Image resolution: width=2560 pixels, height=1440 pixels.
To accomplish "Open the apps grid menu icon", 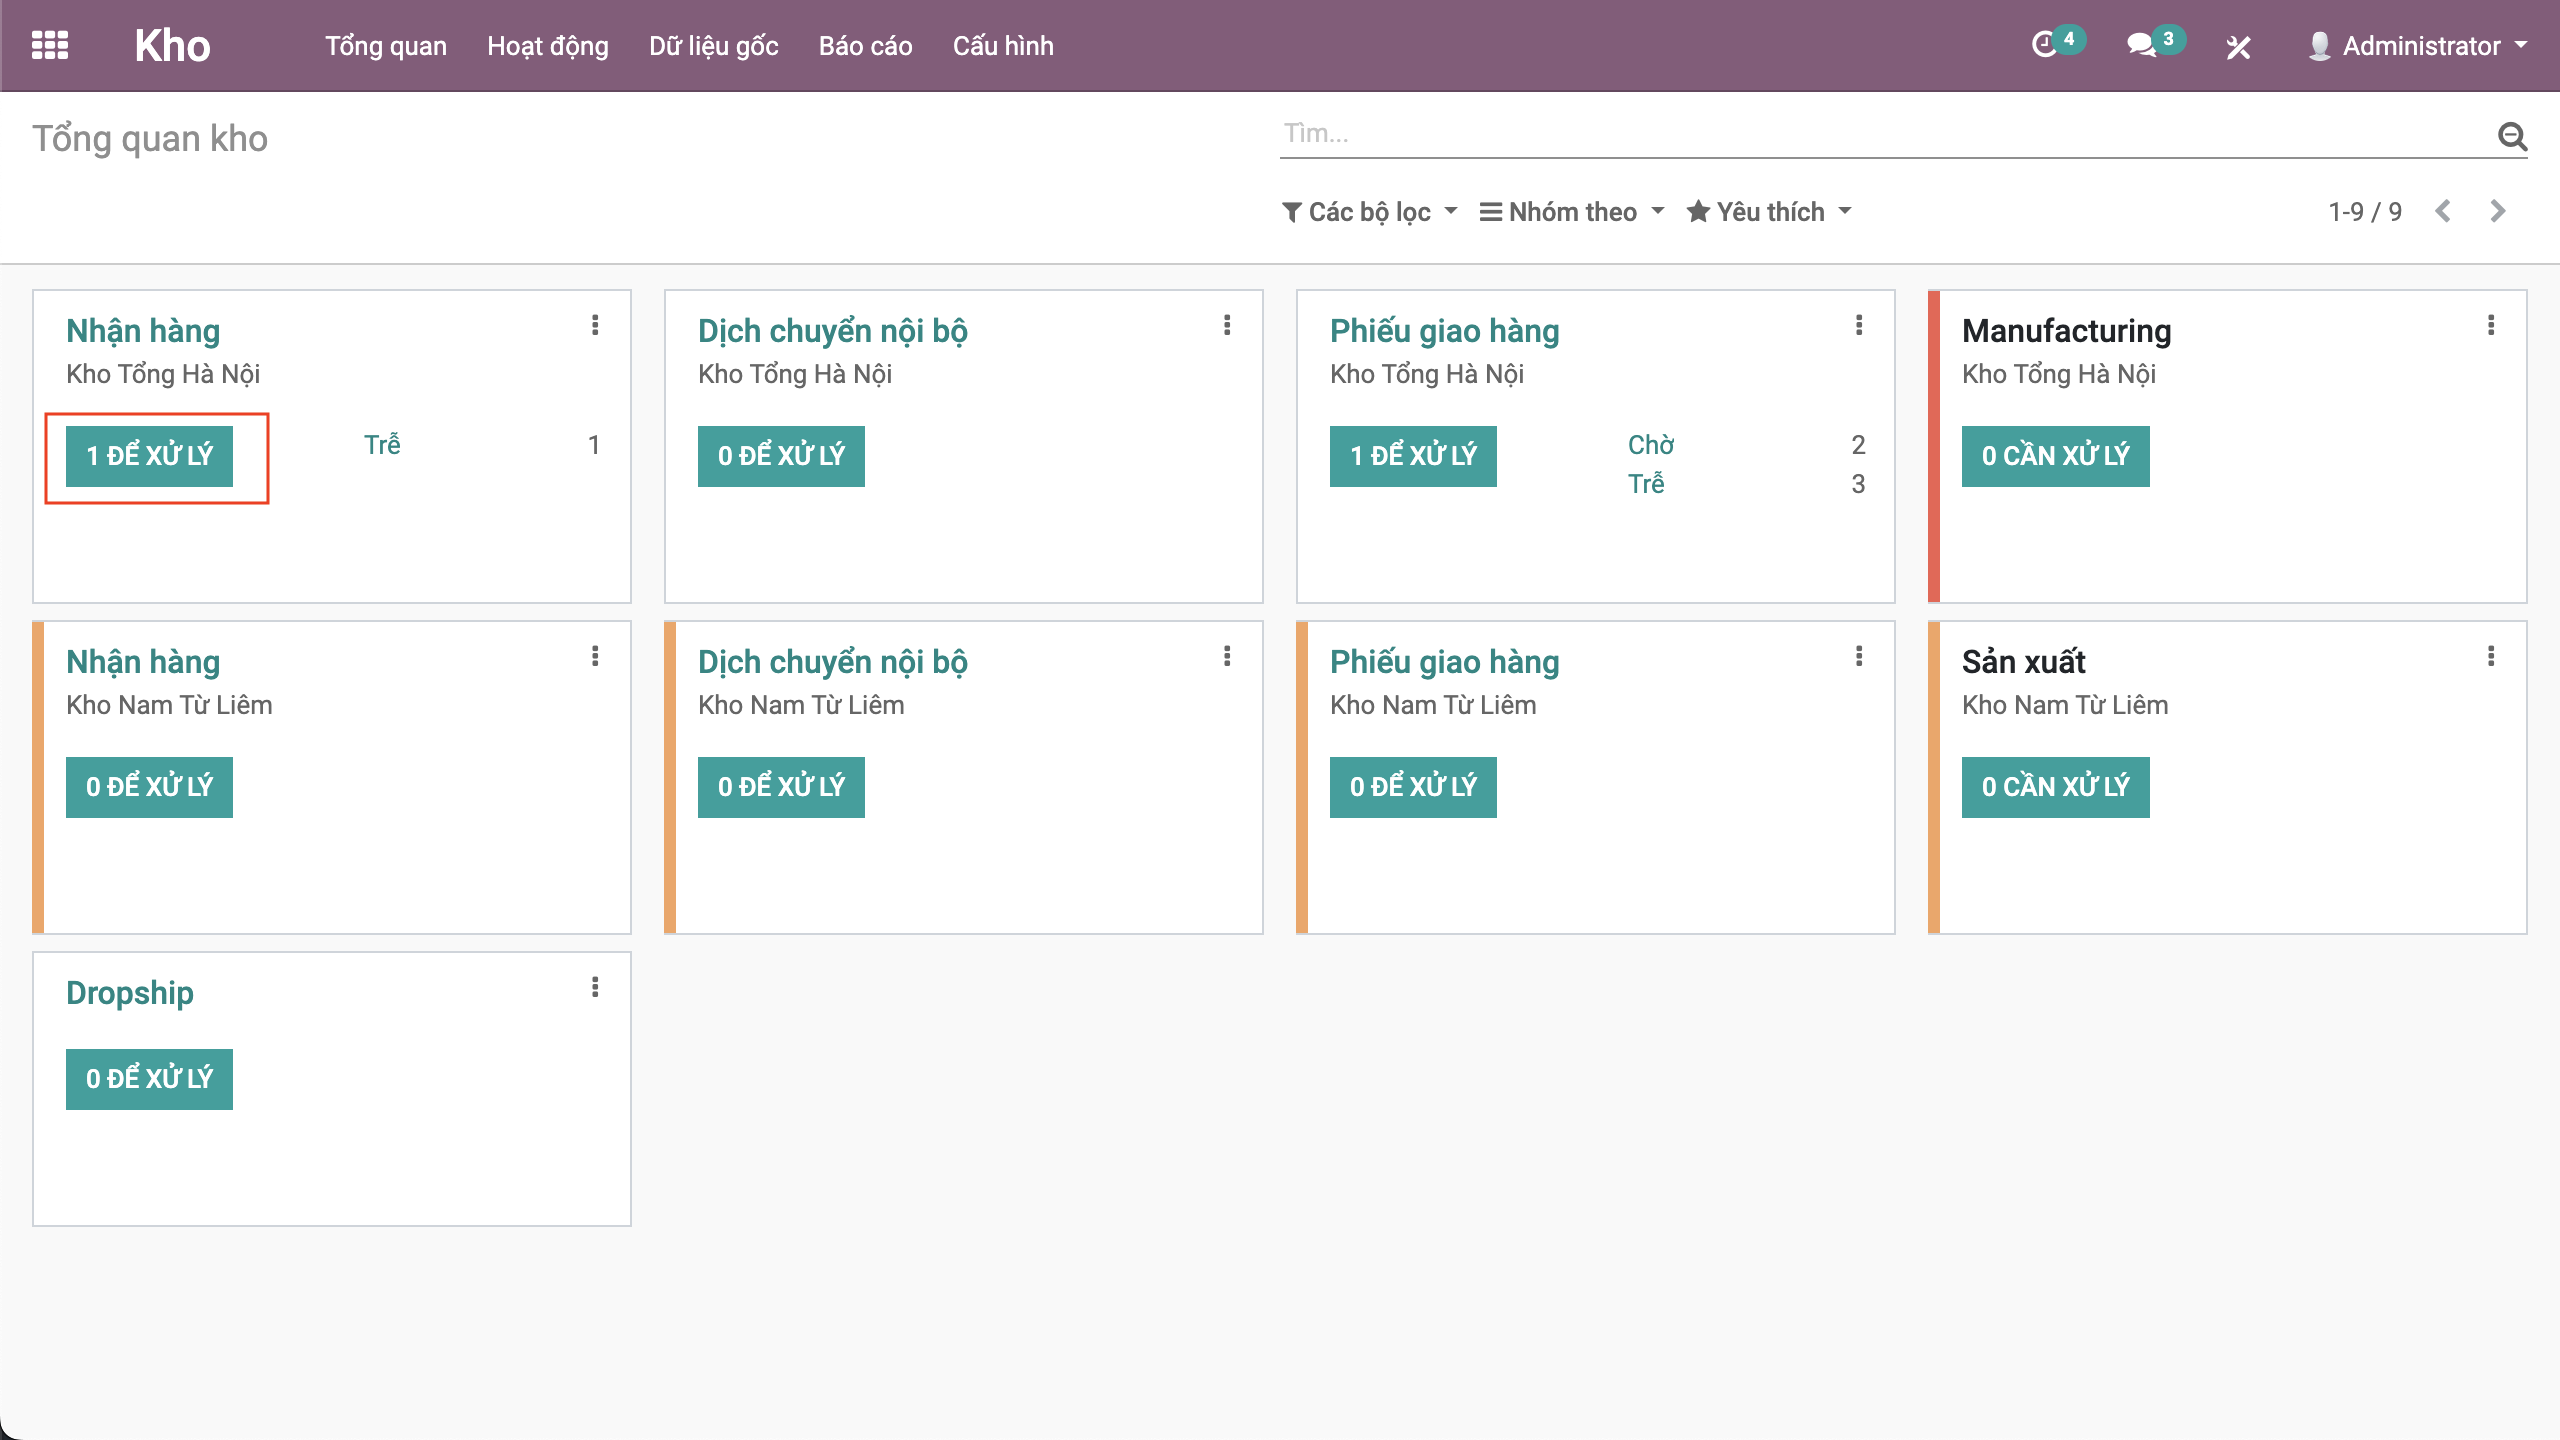I will [50, 46].
